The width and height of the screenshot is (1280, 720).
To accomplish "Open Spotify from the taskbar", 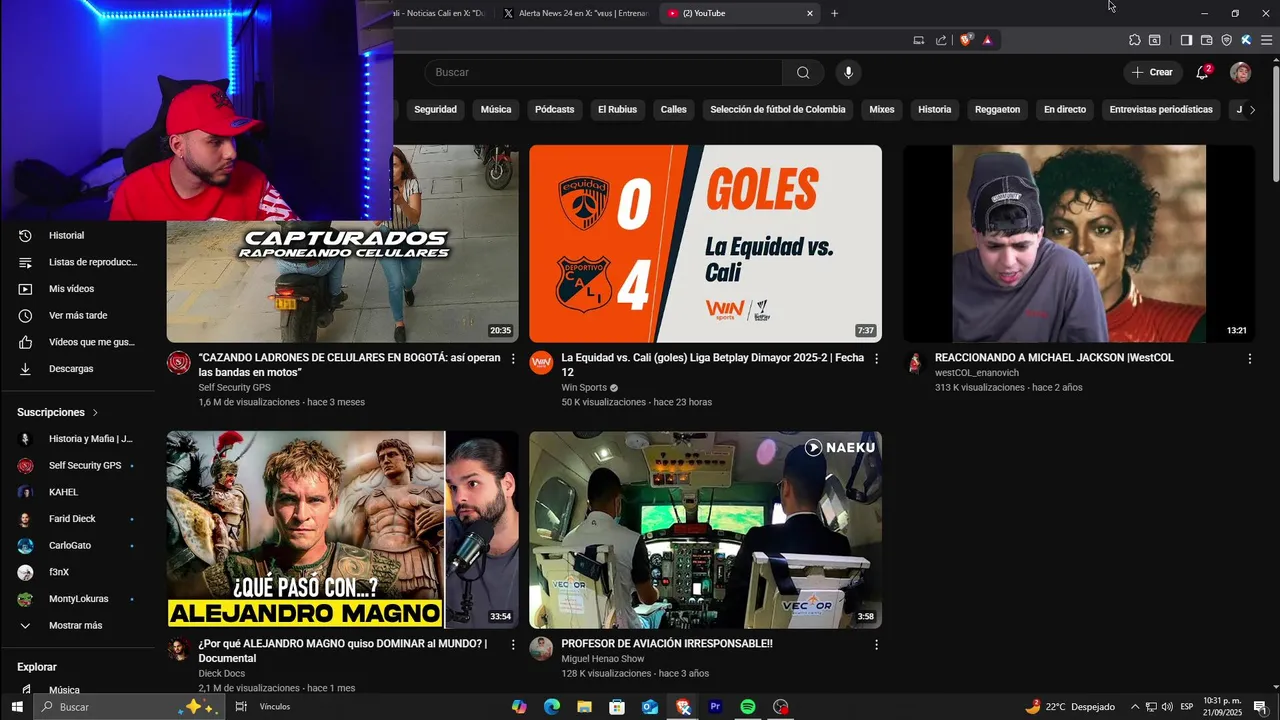I will point(748,707).
